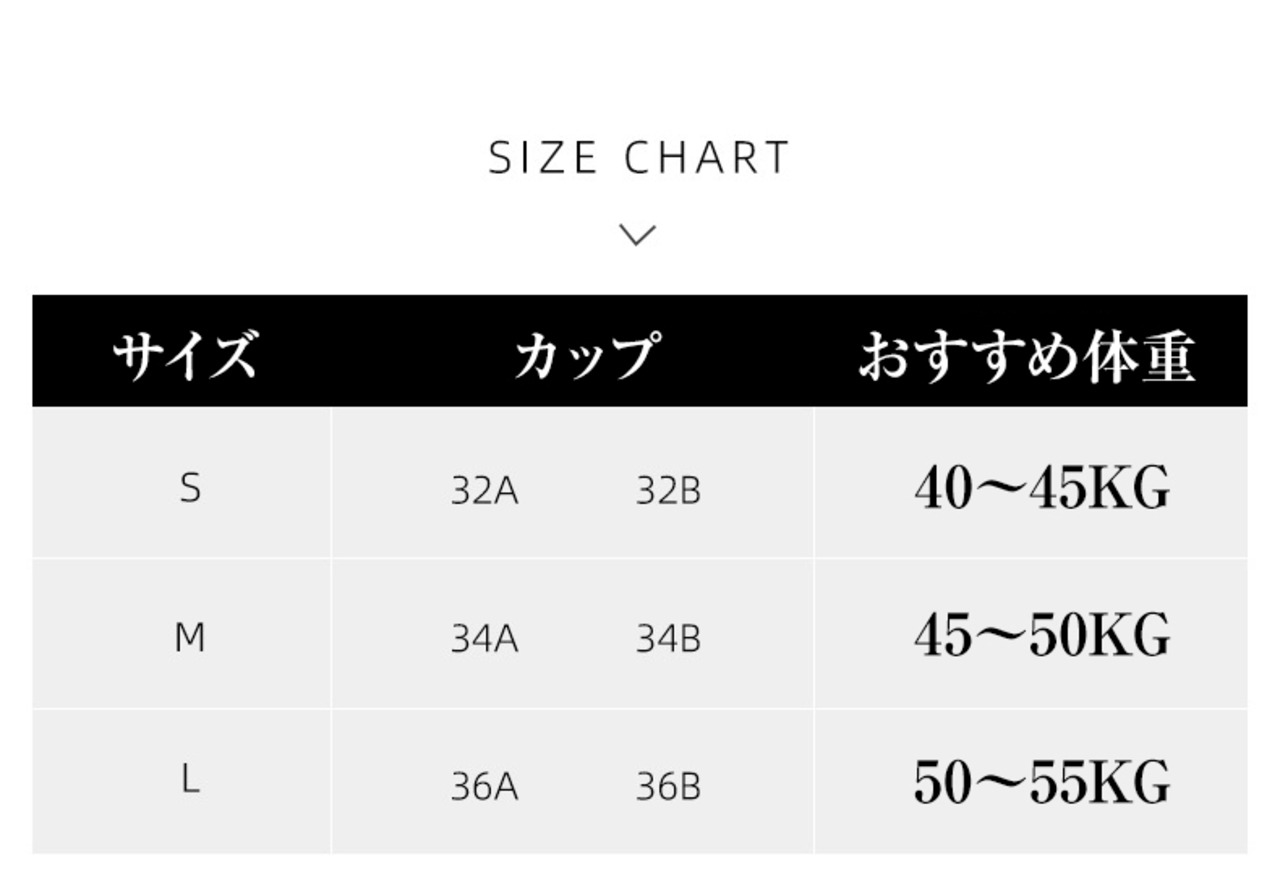
Task: Select the サイズ column header
Action: click(x=184, y=354)
